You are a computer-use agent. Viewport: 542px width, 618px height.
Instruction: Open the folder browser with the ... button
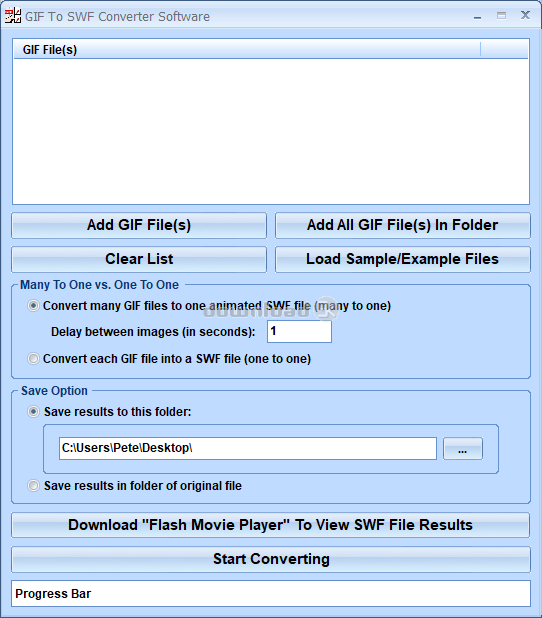click(463, 449)
